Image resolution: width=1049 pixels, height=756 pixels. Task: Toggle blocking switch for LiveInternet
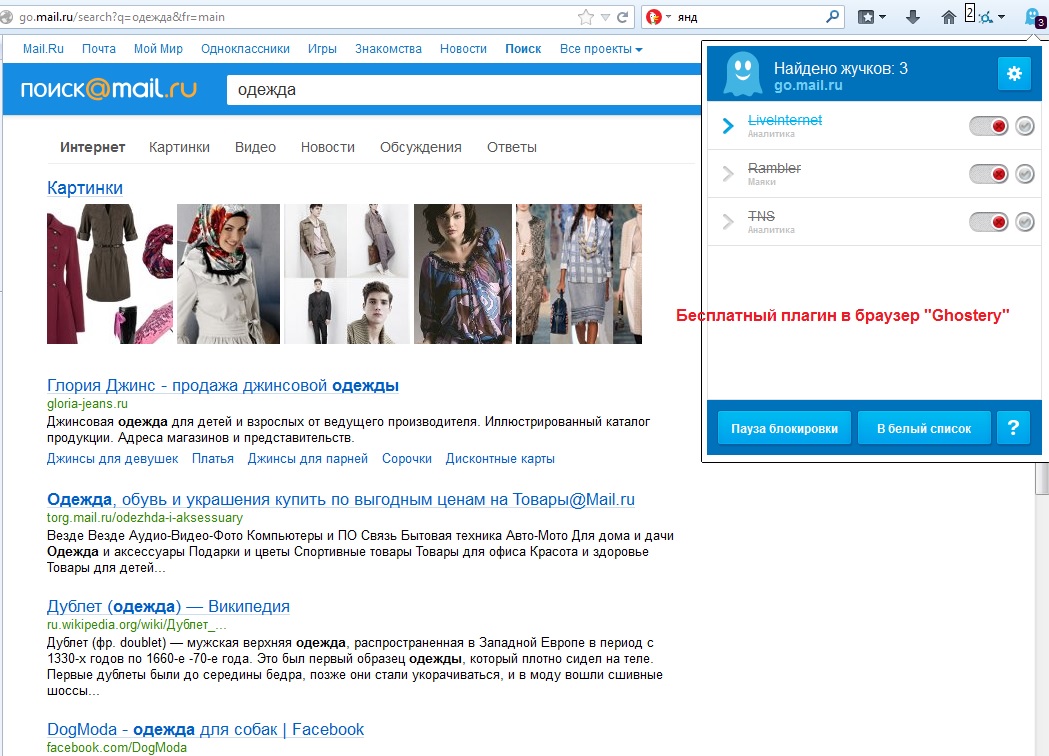(x=988, y=126)
